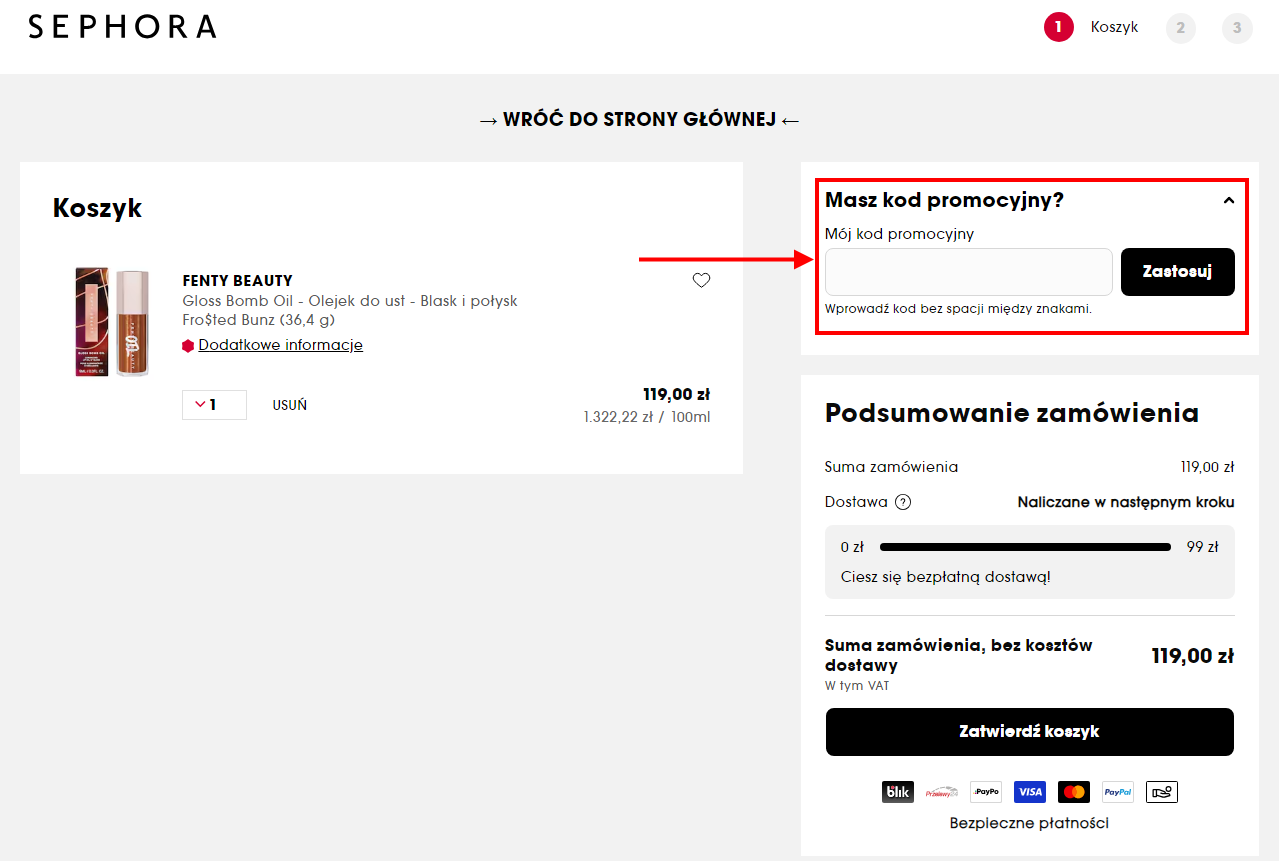Add the Fenty Beauty product to wishlist
Screen dimensions: 1279x861
tap(701, 280)
